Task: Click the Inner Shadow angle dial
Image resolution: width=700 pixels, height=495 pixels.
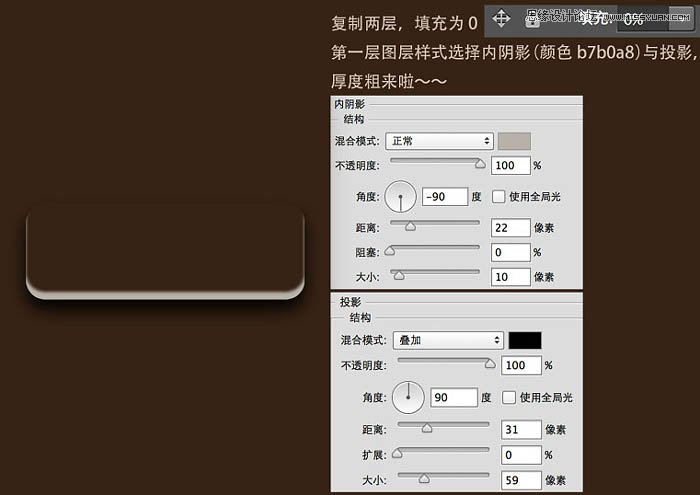Action: pyautogui.click(x=400, y=196)
